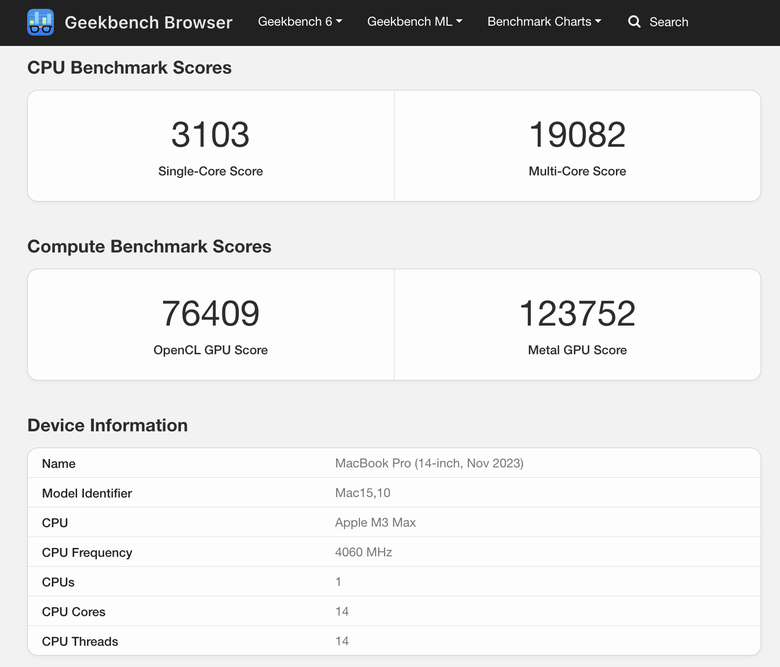Click the Name row label

tap(59, 464)
